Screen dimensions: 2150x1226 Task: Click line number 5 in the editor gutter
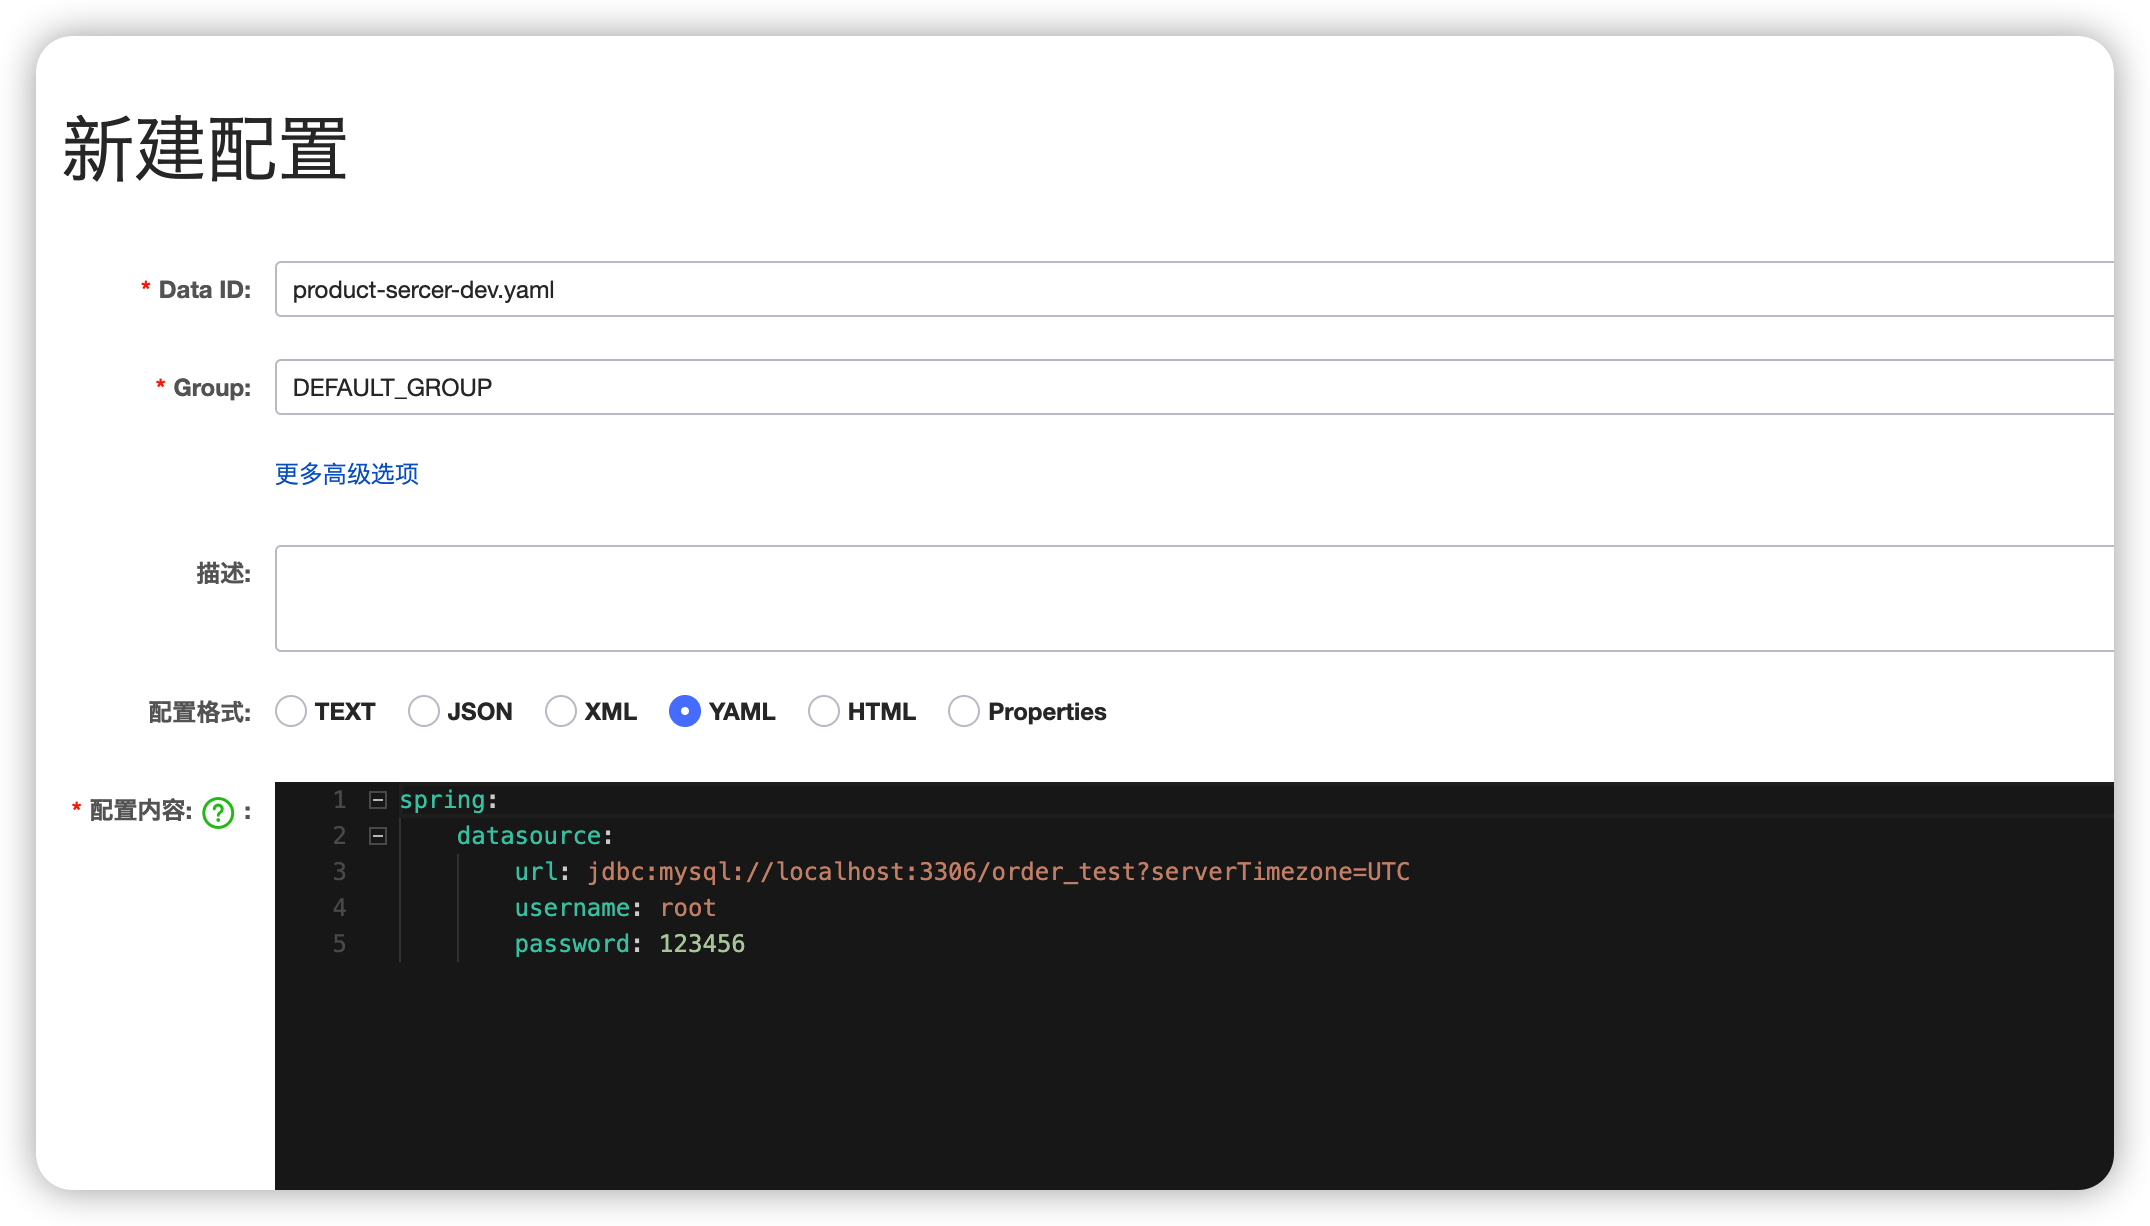pos(340,944)
